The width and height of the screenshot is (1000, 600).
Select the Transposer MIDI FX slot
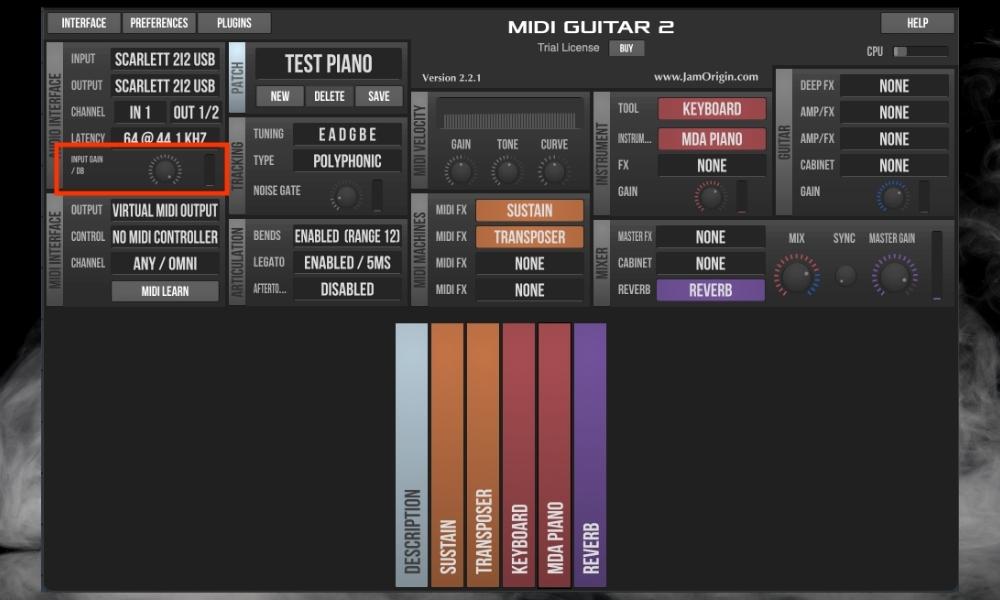[x=529, y=237]
